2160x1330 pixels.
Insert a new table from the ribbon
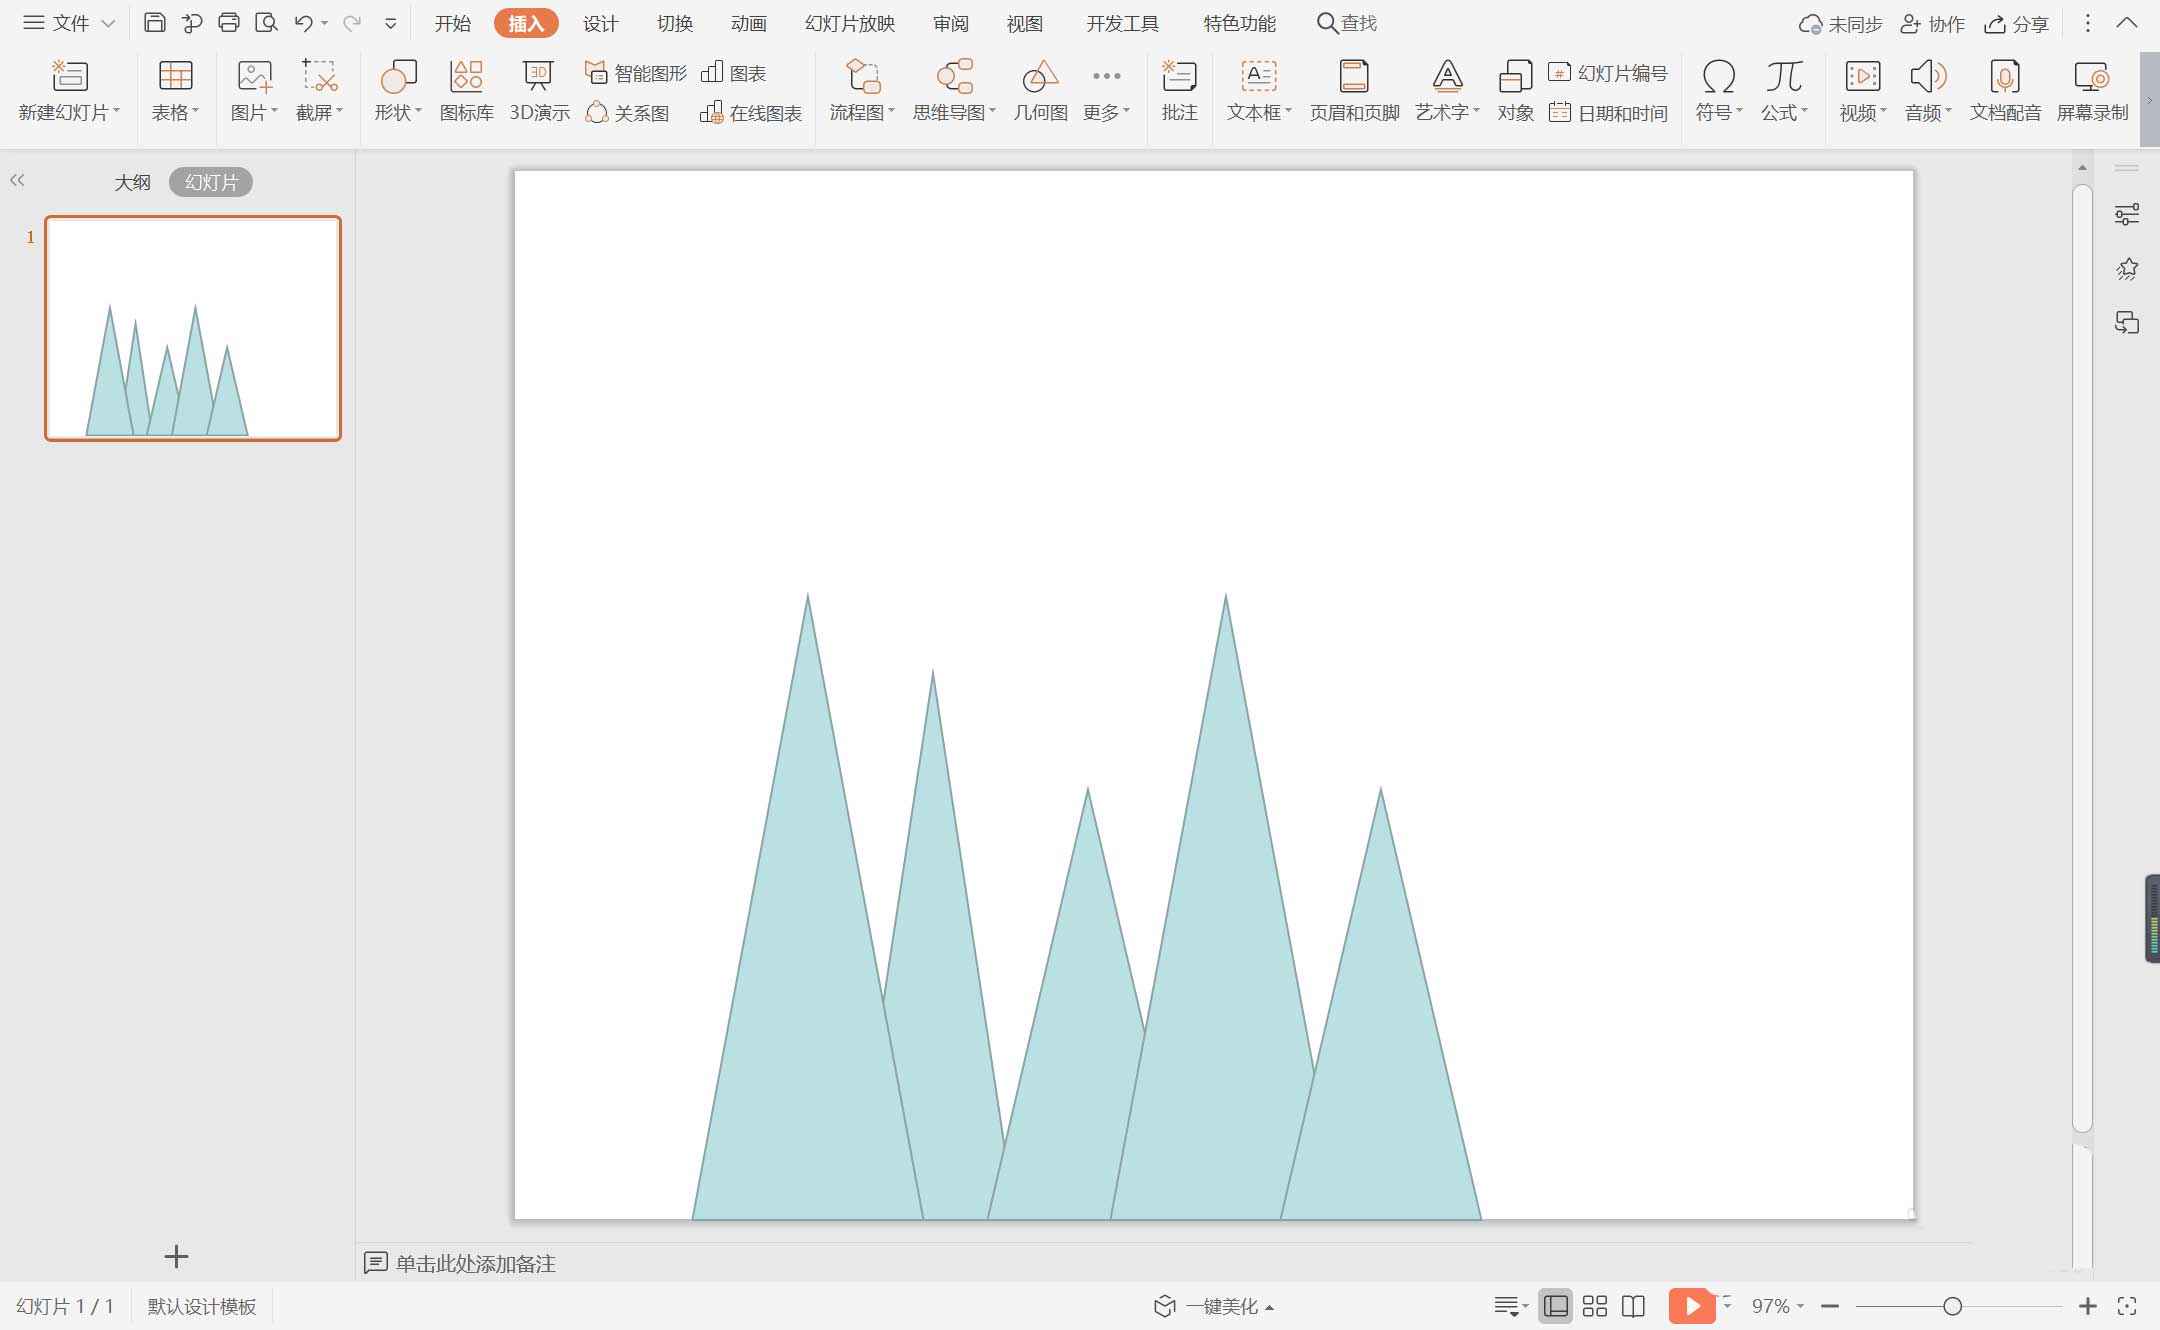175,89
